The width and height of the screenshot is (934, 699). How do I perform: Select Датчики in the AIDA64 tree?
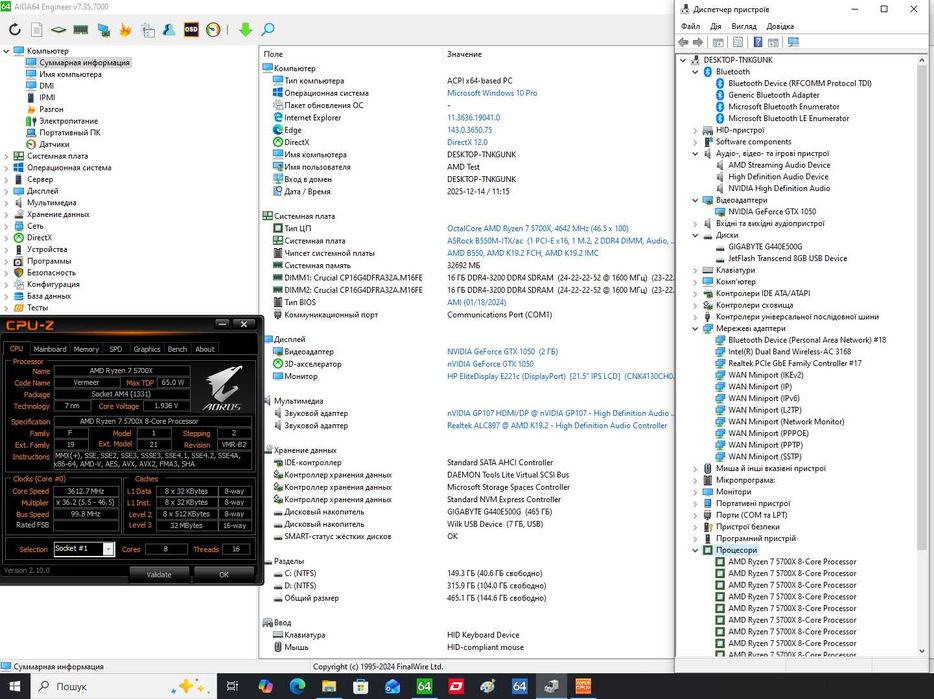coord(54,144)
